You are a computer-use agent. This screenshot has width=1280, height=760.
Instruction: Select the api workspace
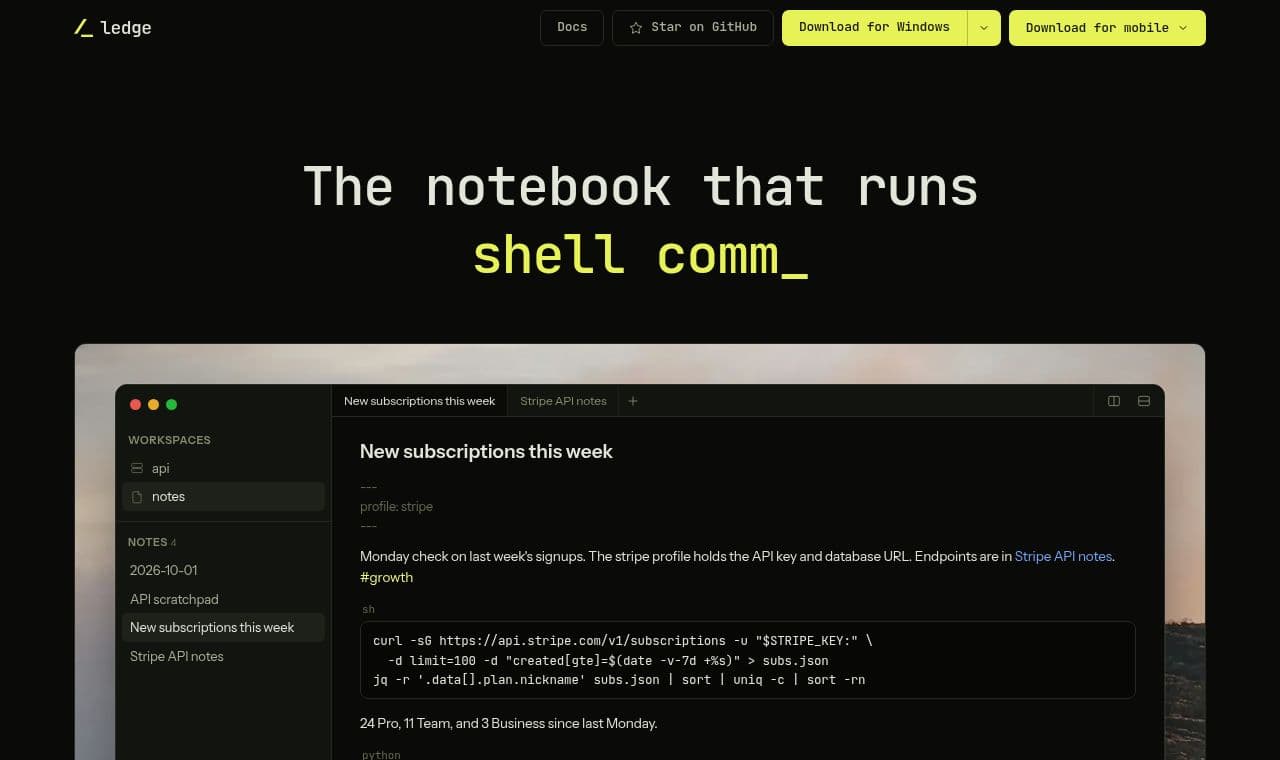click(x=223, y=468)
